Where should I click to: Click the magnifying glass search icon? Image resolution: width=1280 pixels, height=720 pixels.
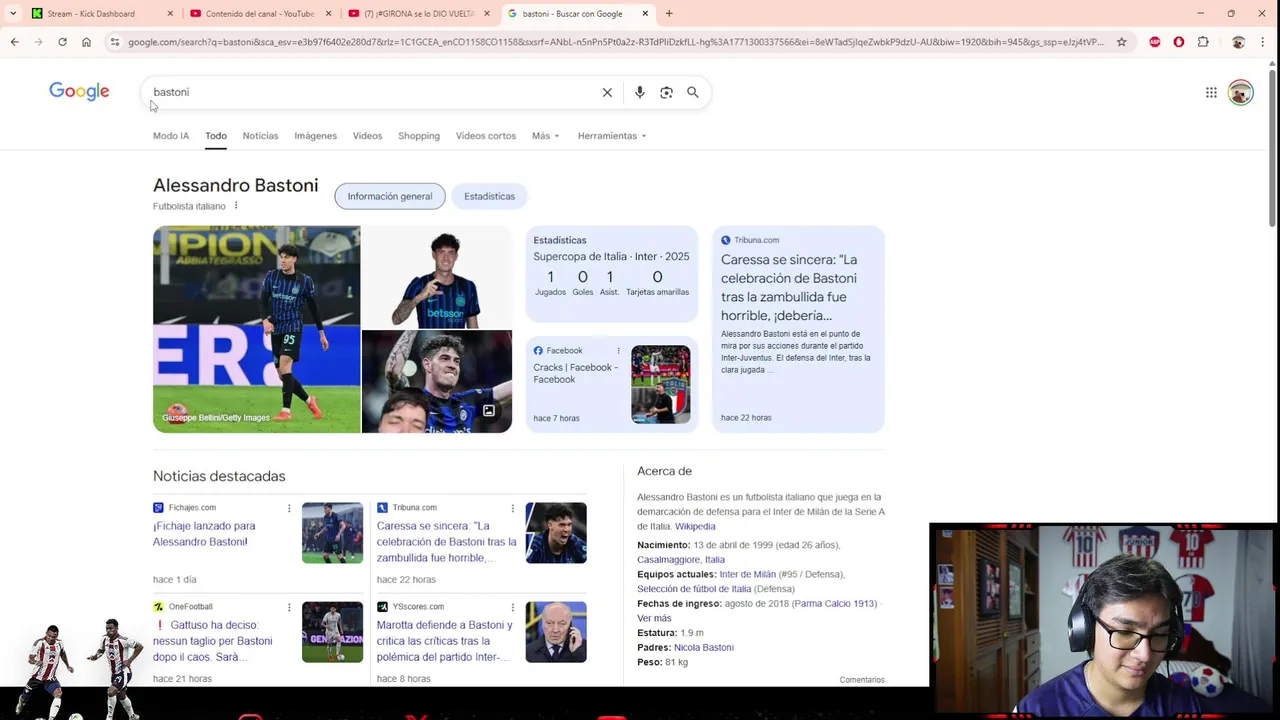pyautogui.click(x=693, y=92)
